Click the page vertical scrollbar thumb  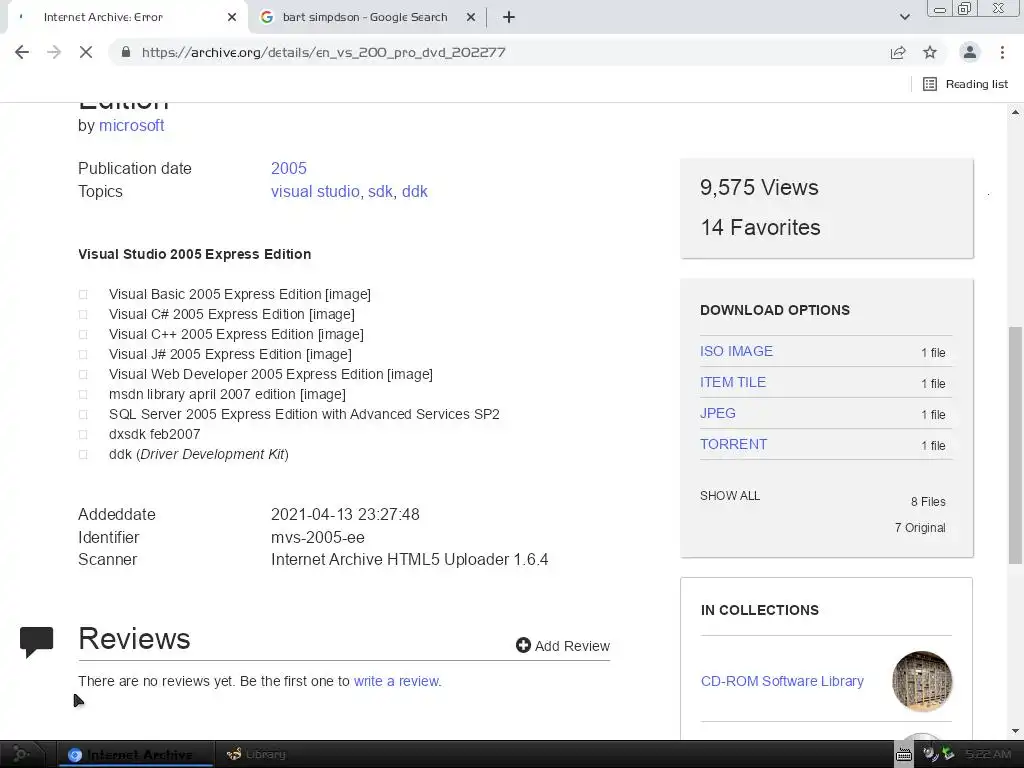tap(1016, 444)
